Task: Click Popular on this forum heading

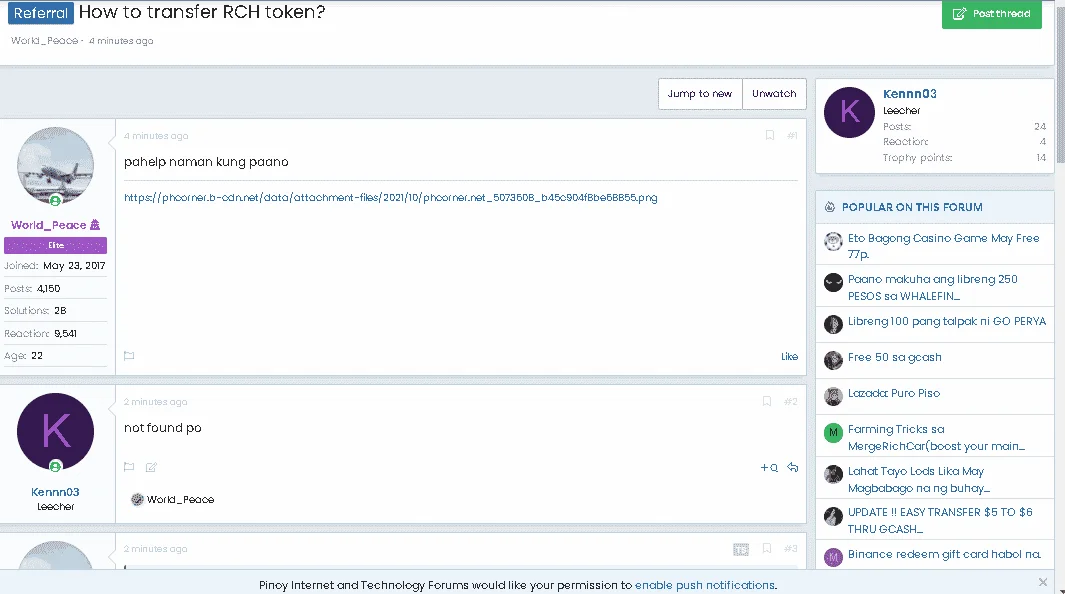Action: point(912,207)
